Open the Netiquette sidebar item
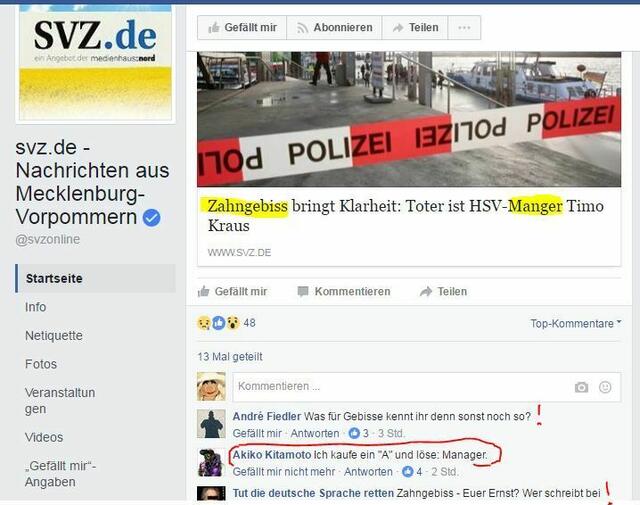The image size is (640, 505). pyautogui.click(x=54, y=336)
